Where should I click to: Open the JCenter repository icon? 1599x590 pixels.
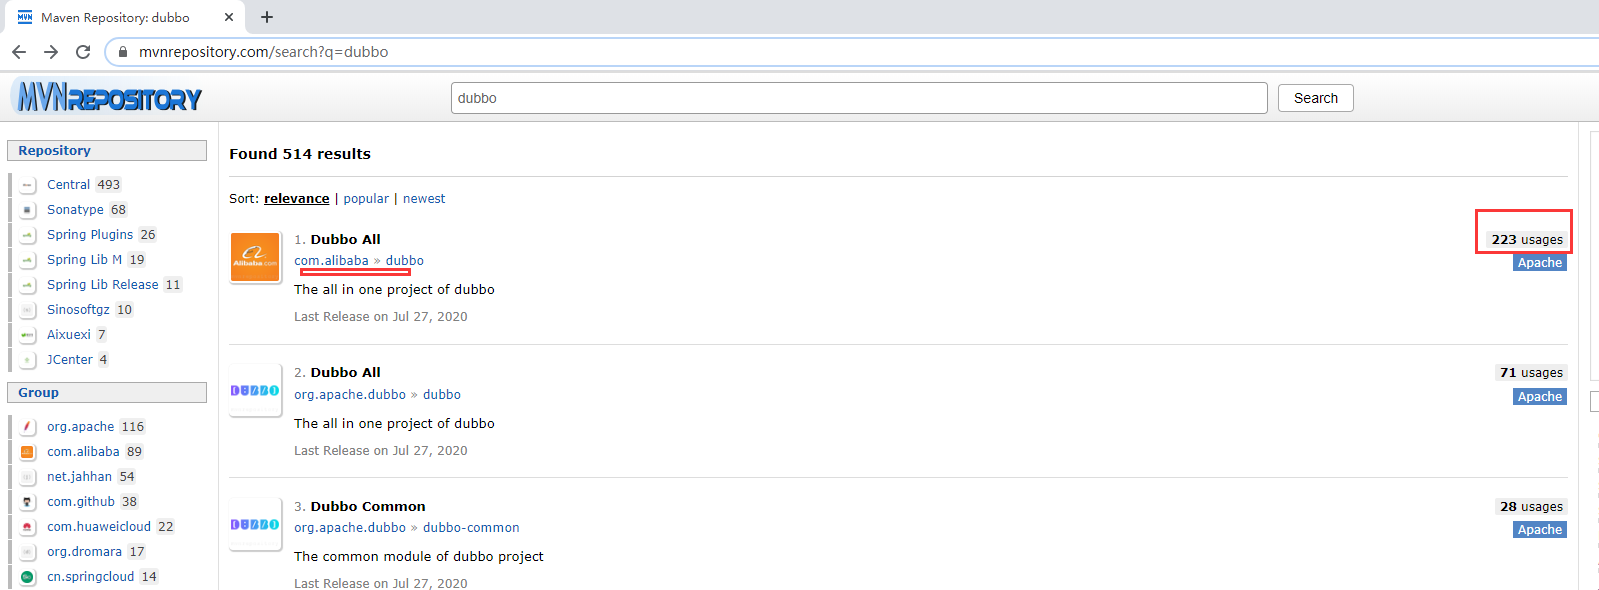click(28, 360)
